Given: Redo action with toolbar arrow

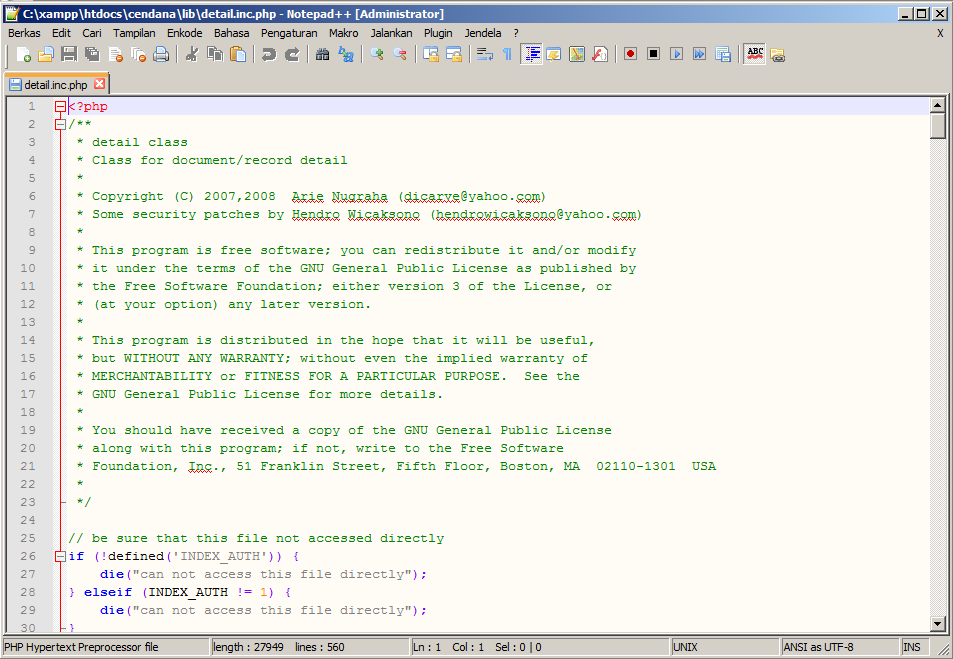Looking at the screenshot, I should (292, 55).
